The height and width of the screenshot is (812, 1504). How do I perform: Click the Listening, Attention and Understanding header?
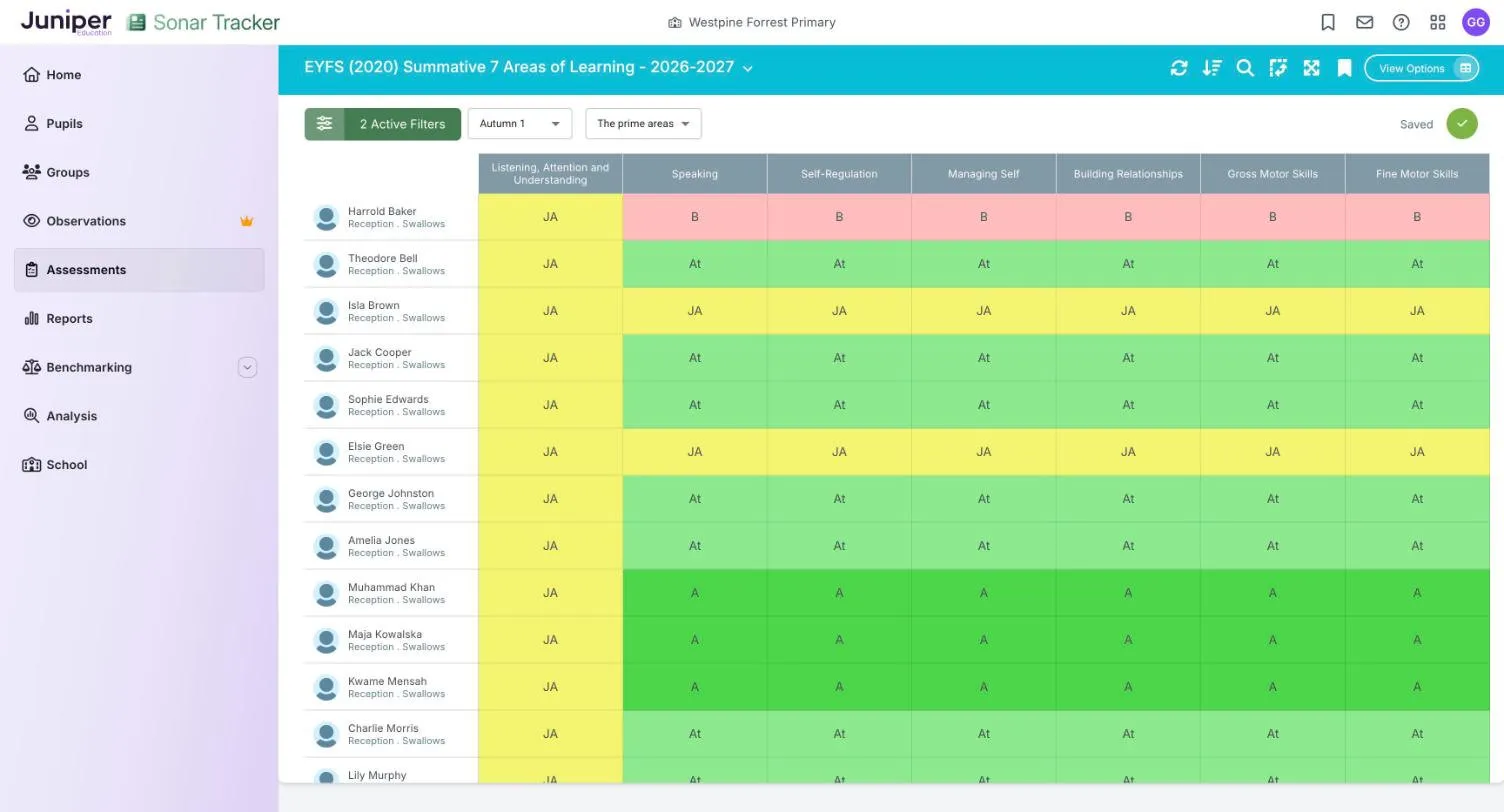point(550,174)
